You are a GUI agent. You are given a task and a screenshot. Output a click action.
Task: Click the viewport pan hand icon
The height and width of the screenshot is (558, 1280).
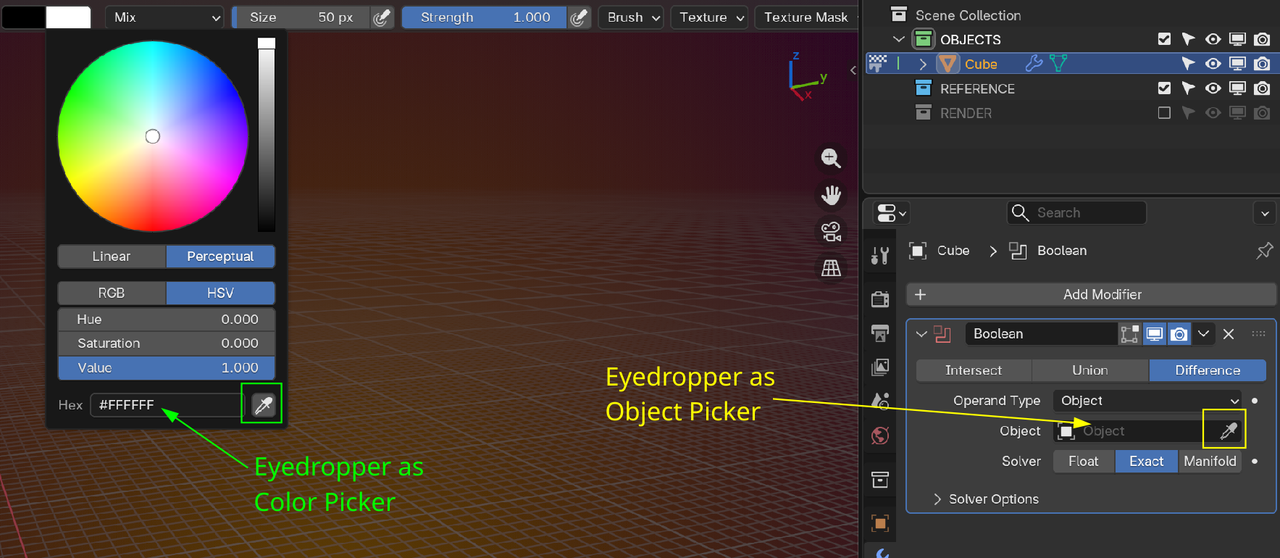pyautogui.click(x=831, y=195)
